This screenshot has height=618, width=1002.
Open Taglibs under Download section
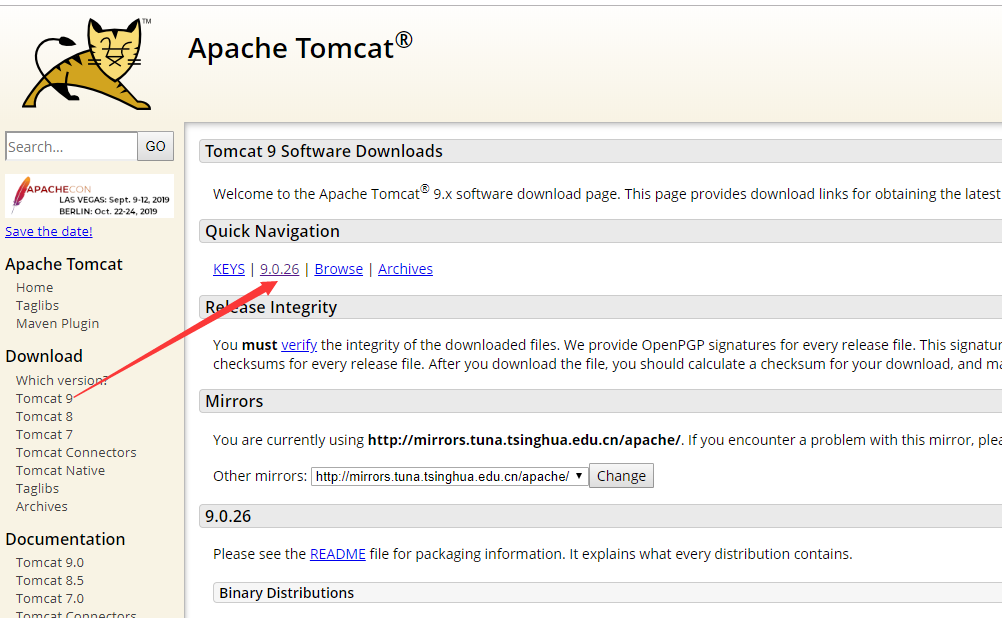37,488
